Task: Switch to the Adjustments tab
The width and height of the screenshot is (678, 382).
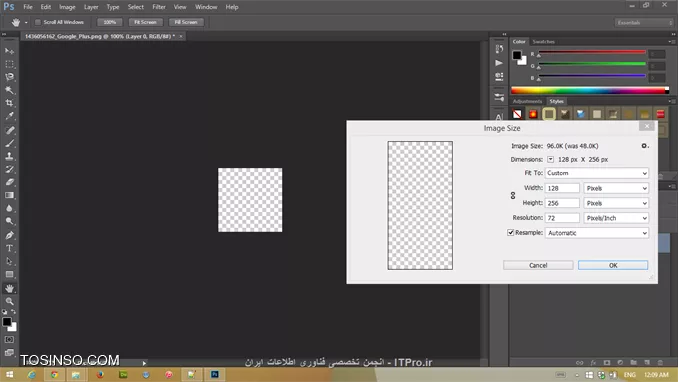Action: [x=527, y=101]
